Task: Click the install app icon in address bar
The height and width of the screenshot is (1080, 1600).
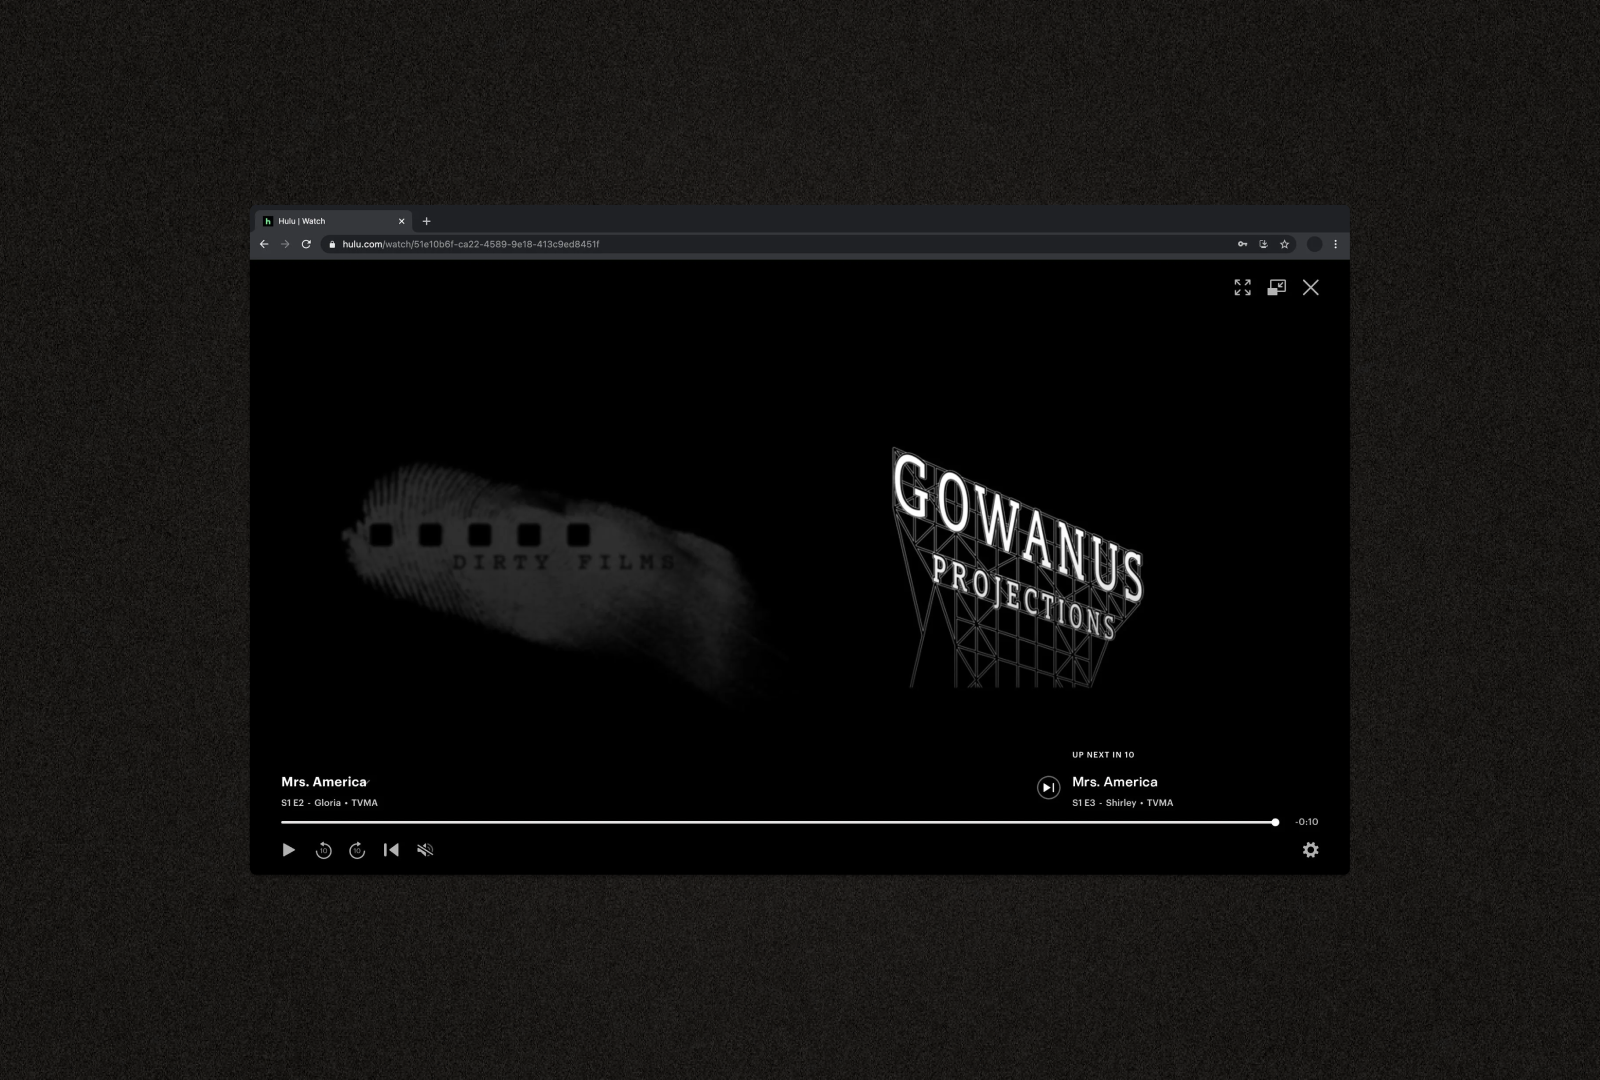Action: pyautogui.click(x=1263, y=244)
